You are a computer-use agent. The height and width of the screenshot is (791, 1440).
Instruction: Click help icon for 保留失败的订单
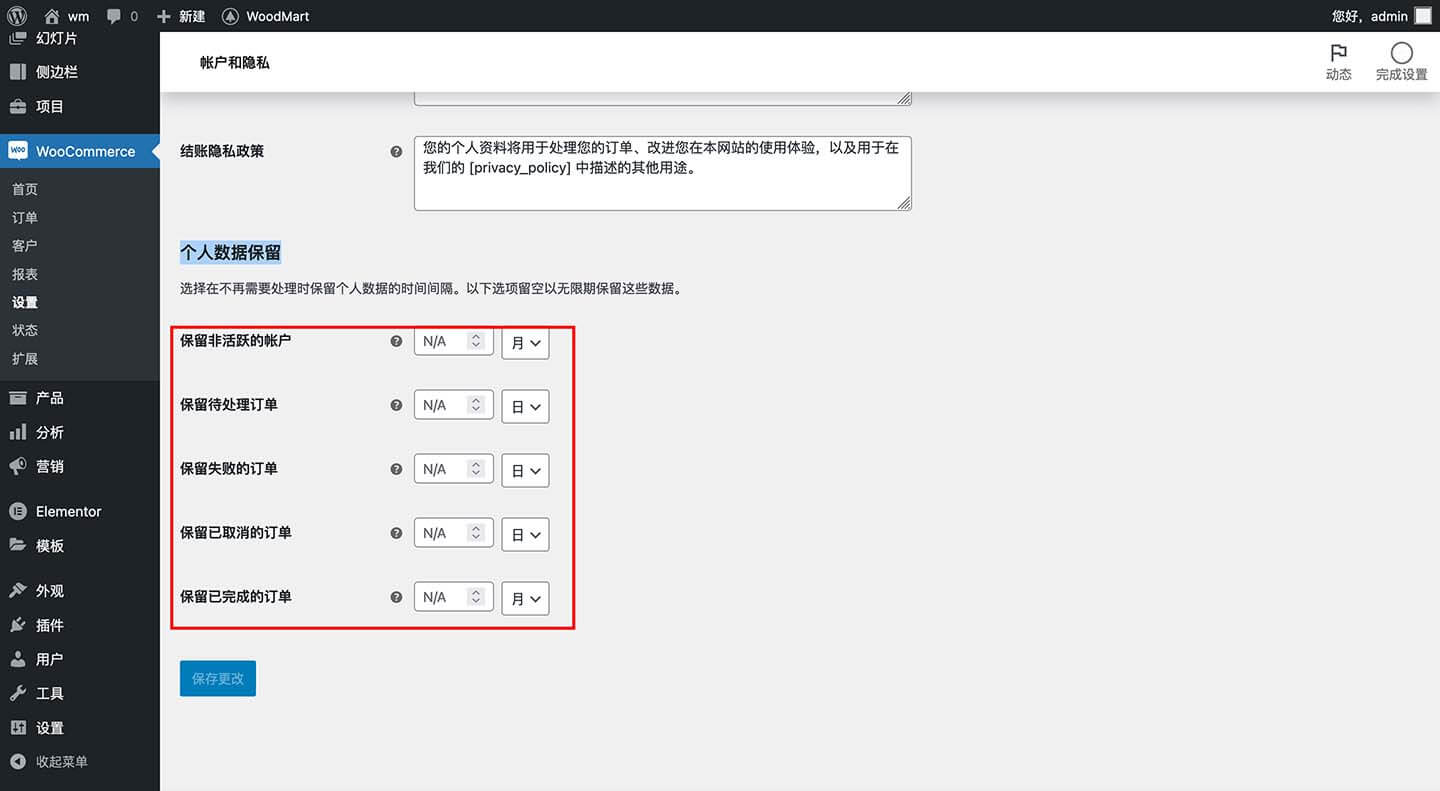(396, 469)
